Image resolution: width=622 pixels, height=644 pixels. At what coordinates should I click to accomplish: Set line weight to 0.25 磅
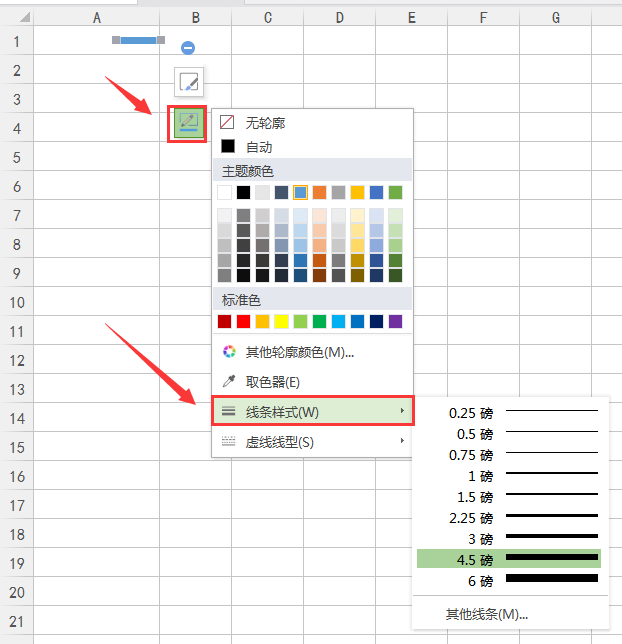(509, 412)
